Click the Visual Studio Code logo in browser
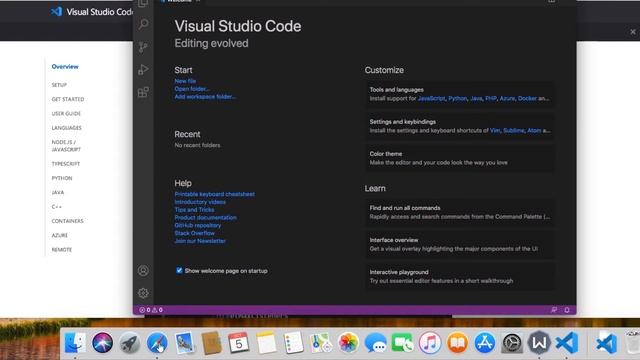 click(x=56, y=12)
